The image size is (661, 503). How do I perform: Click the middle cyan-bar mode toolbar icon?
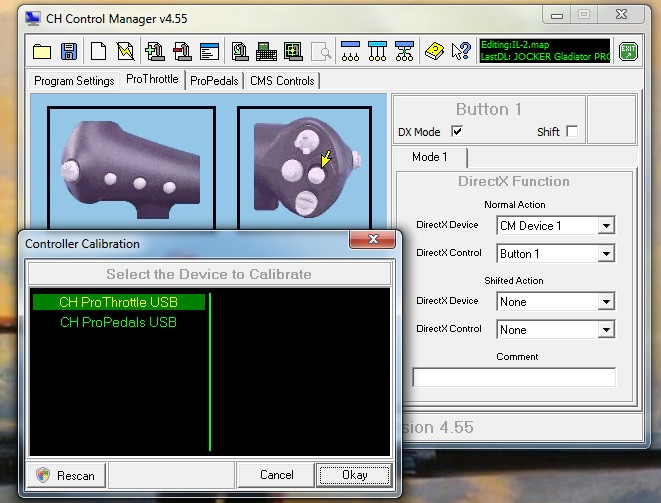click(x=377, y=51)
